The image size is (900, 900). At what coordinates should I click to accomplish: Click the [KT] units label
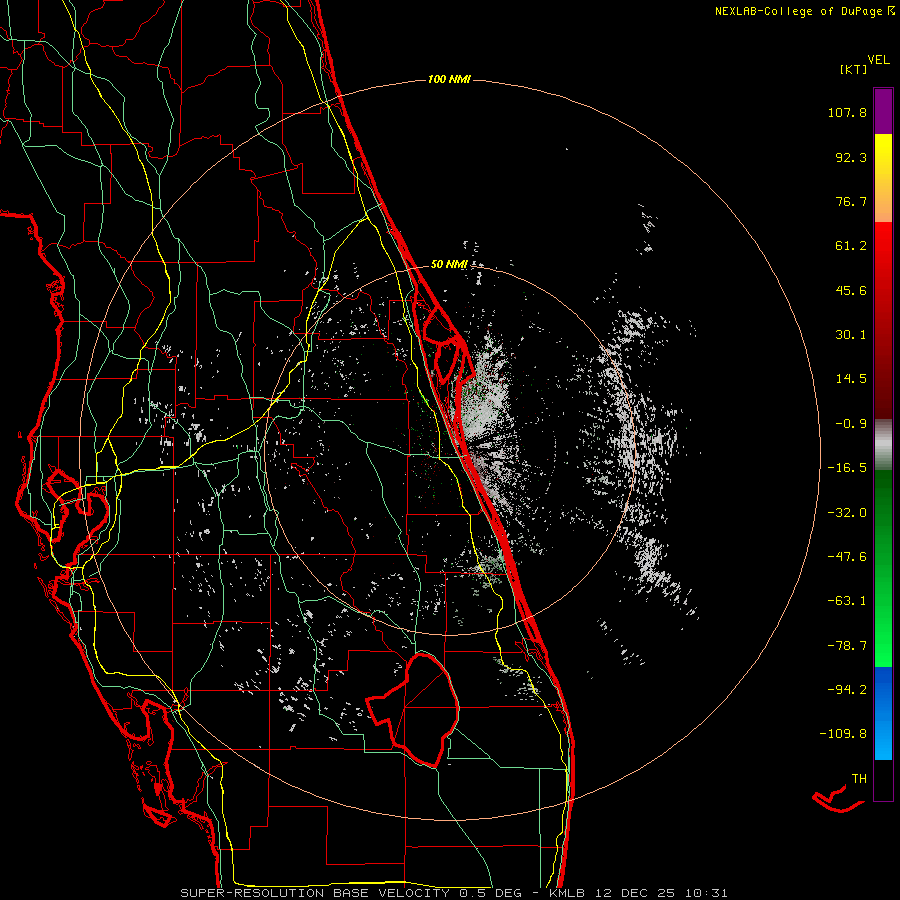[854, 69]
